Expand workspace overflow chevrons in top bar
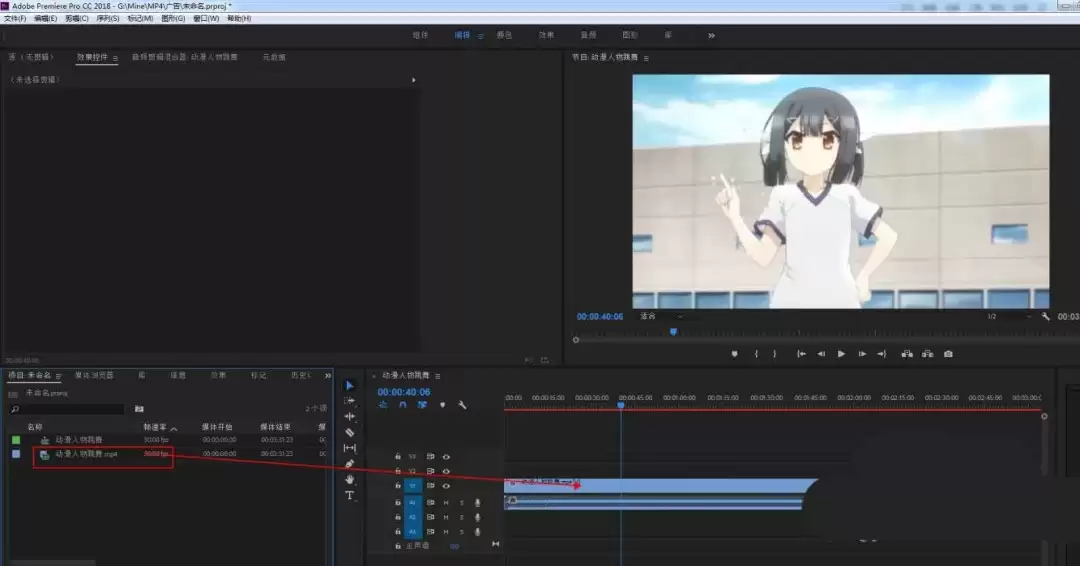1080x566 pixels. point(712,36)
